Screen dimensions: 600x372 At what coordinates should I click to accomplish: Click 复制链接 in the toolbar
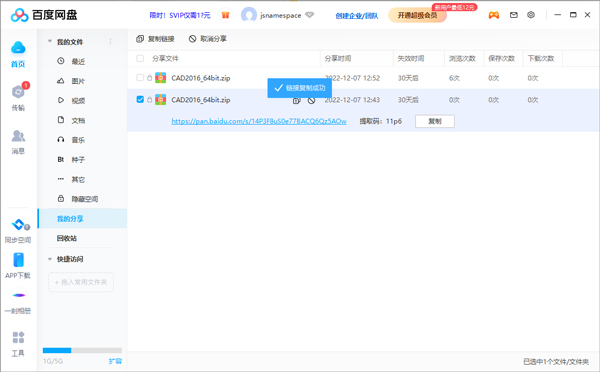click(155, 39)
